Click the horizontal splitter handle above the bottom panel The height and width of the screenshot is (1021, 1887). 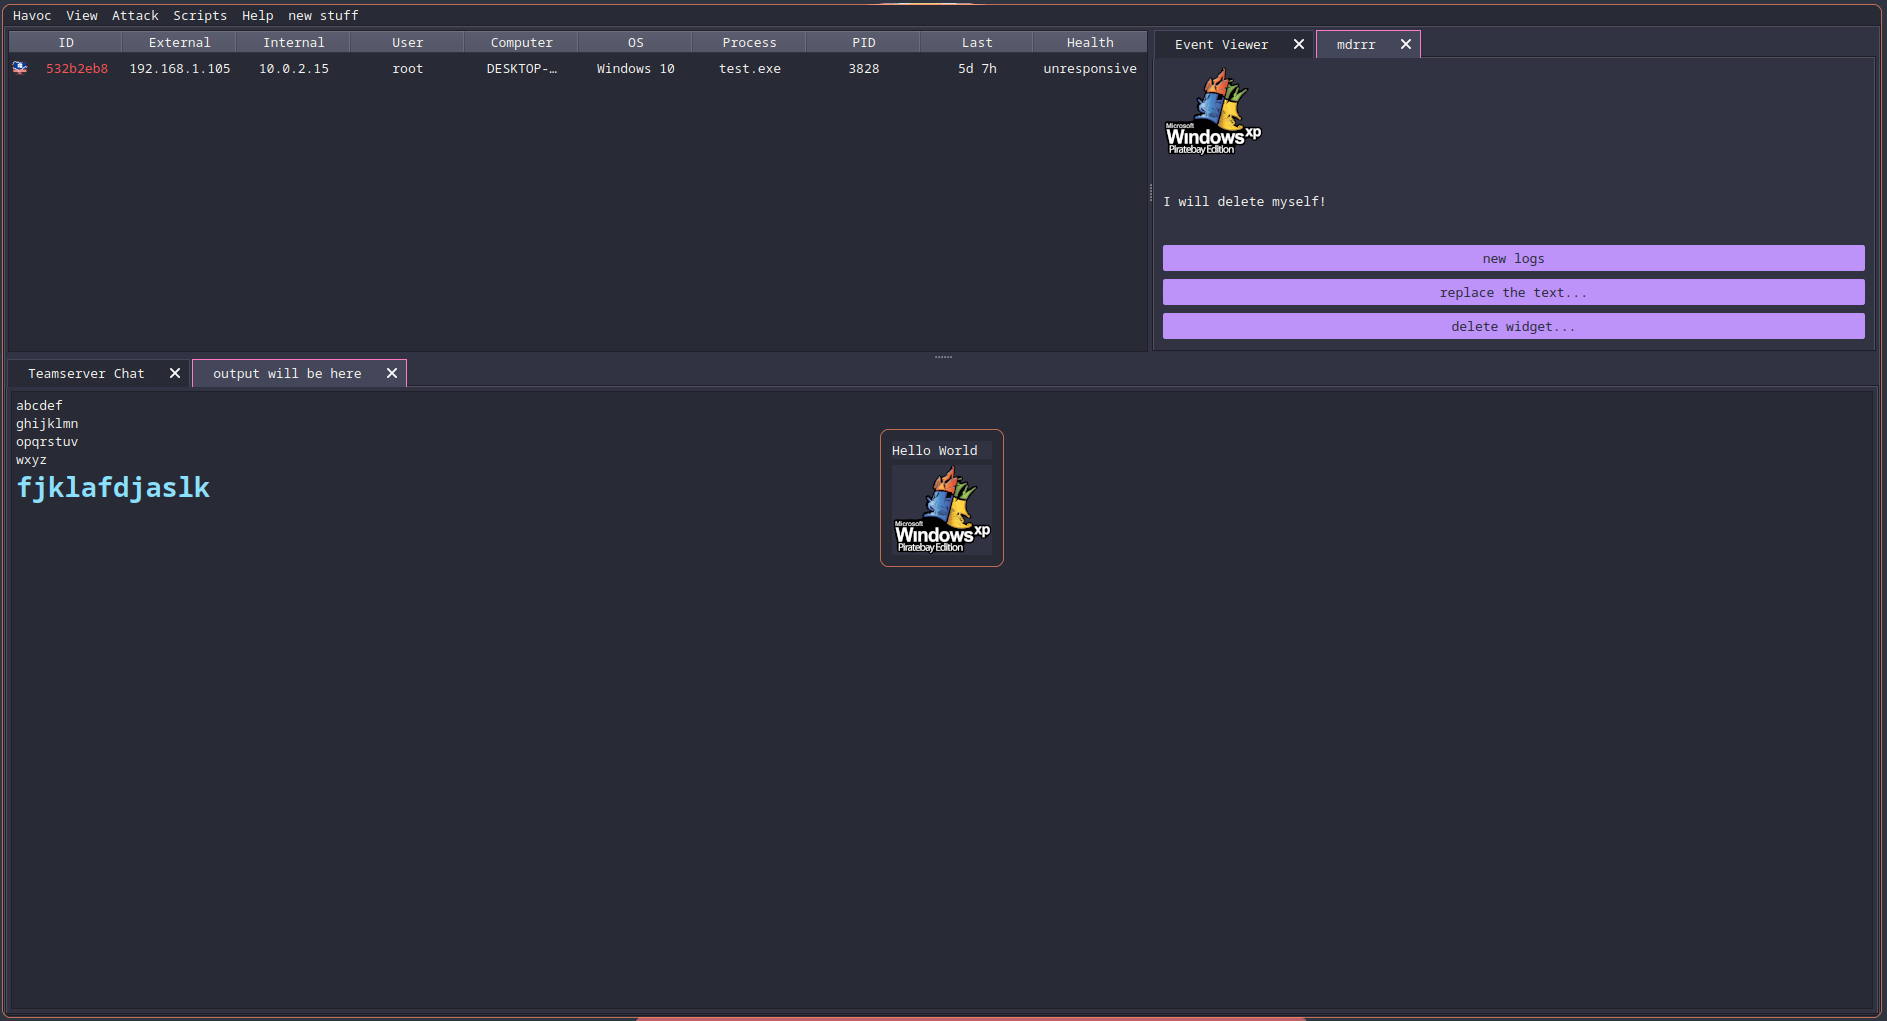point(943,356)
